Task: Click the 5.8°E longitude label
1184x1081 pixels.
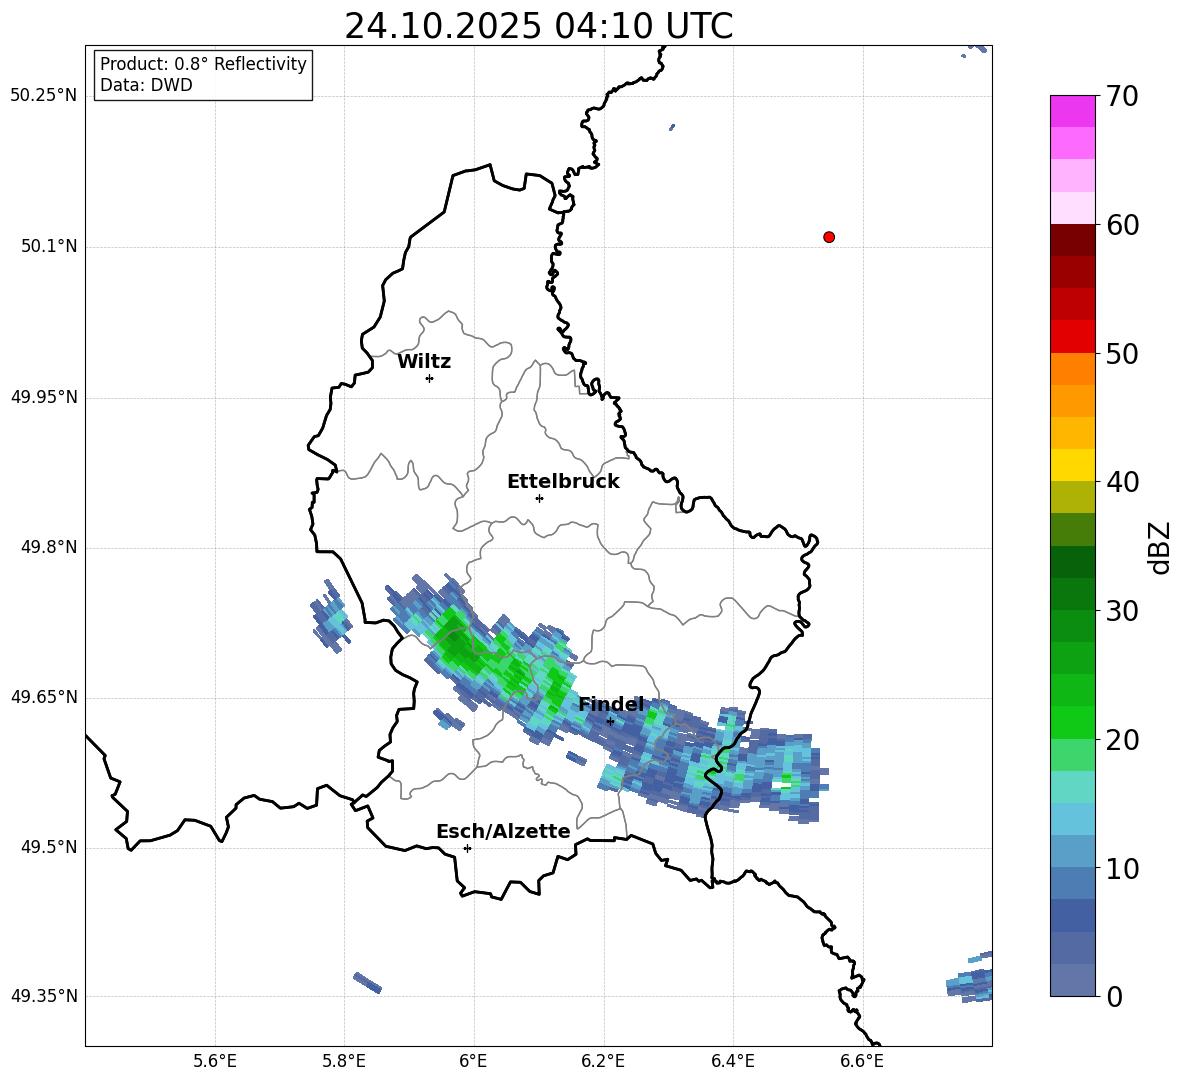Action: (344, 1061)
